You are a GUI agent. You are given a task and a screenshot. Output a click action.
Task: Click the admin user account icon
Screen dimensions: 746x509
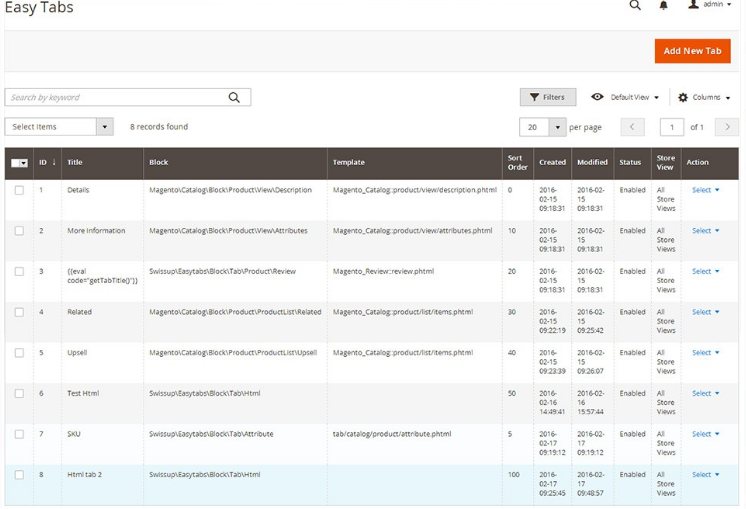coord(693,5)
